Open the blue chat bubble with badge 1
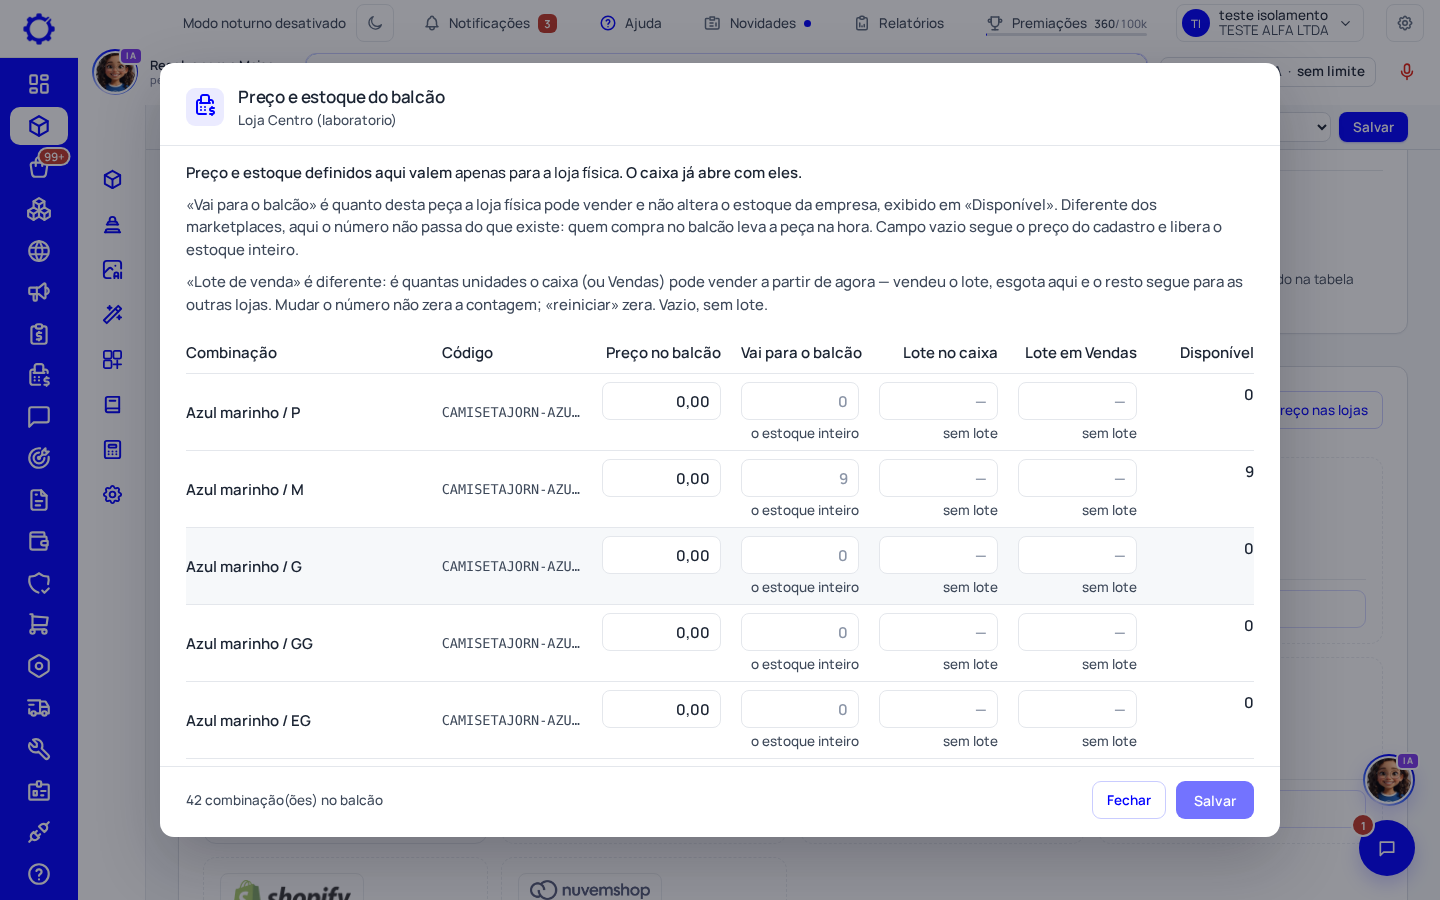Screen dimensions: 1440x900 tap(1387, 848)
